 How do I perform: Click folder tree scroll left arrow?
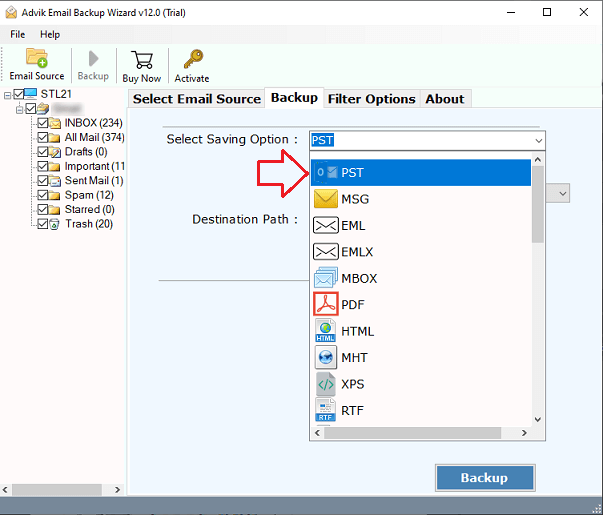coord(5,490)
